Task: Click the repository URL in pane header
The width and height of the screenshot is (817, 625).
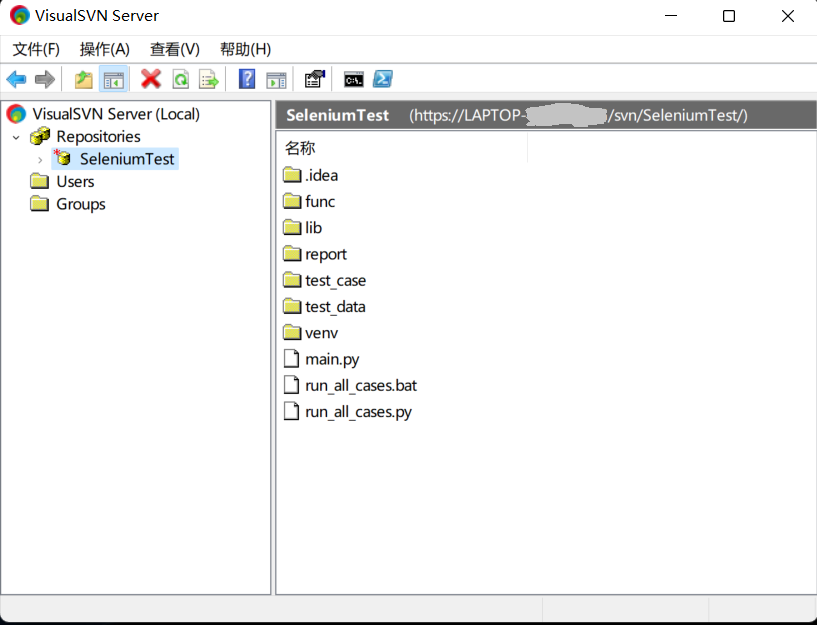Action: pyautogui.click(x=578, y=115)
